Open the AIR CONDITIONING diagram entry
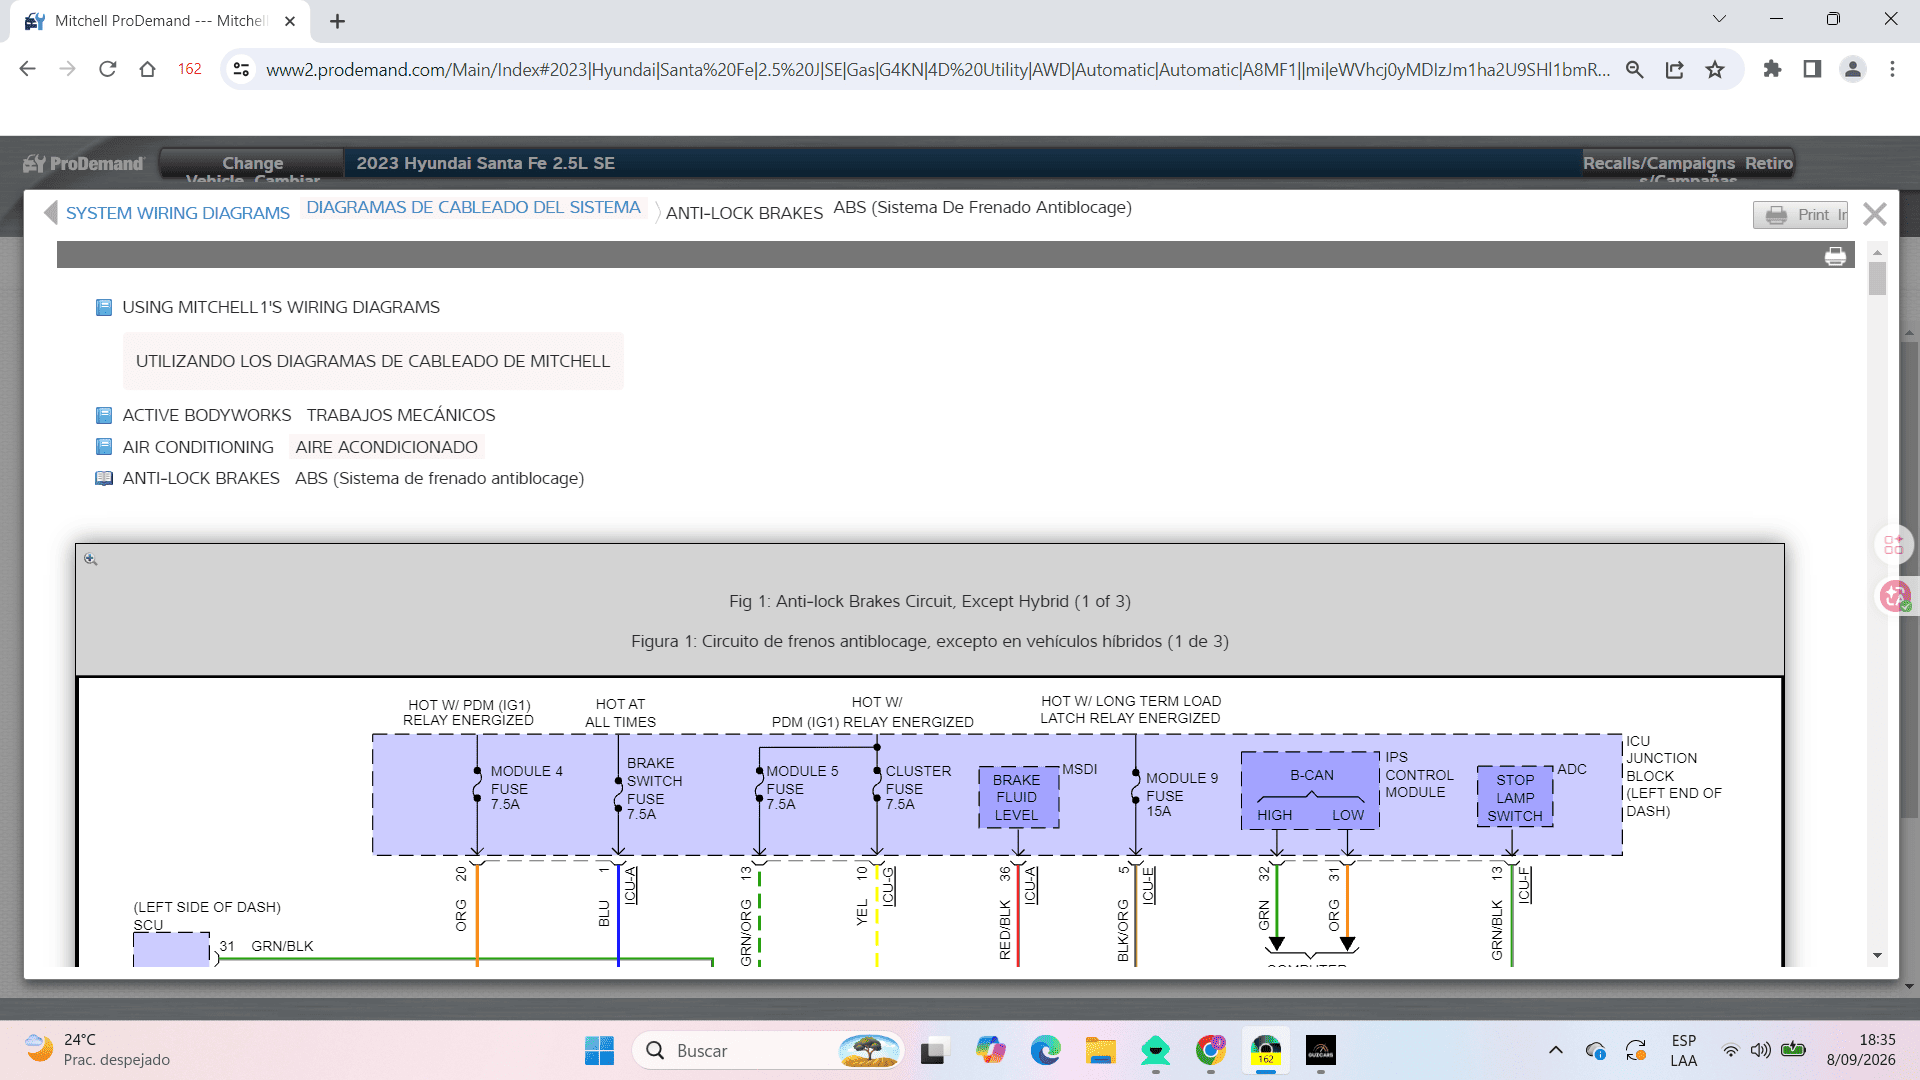This screenshot has height=1080, width=1920. click(x=198, y=447)
